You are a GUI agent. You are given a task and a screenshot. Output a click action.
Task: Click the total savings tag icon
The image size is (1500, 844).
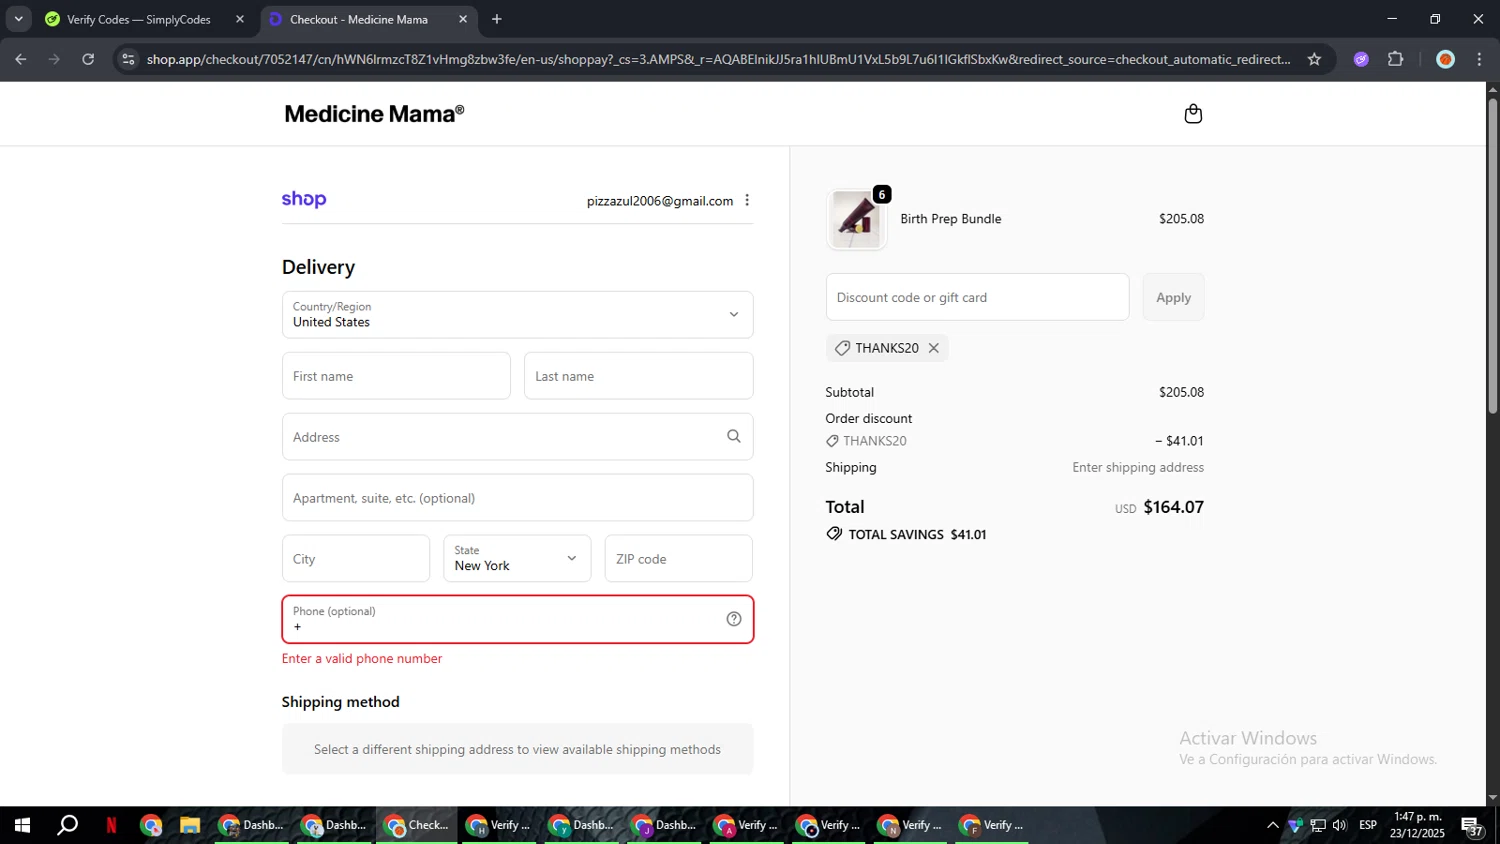tap(834, 534)
